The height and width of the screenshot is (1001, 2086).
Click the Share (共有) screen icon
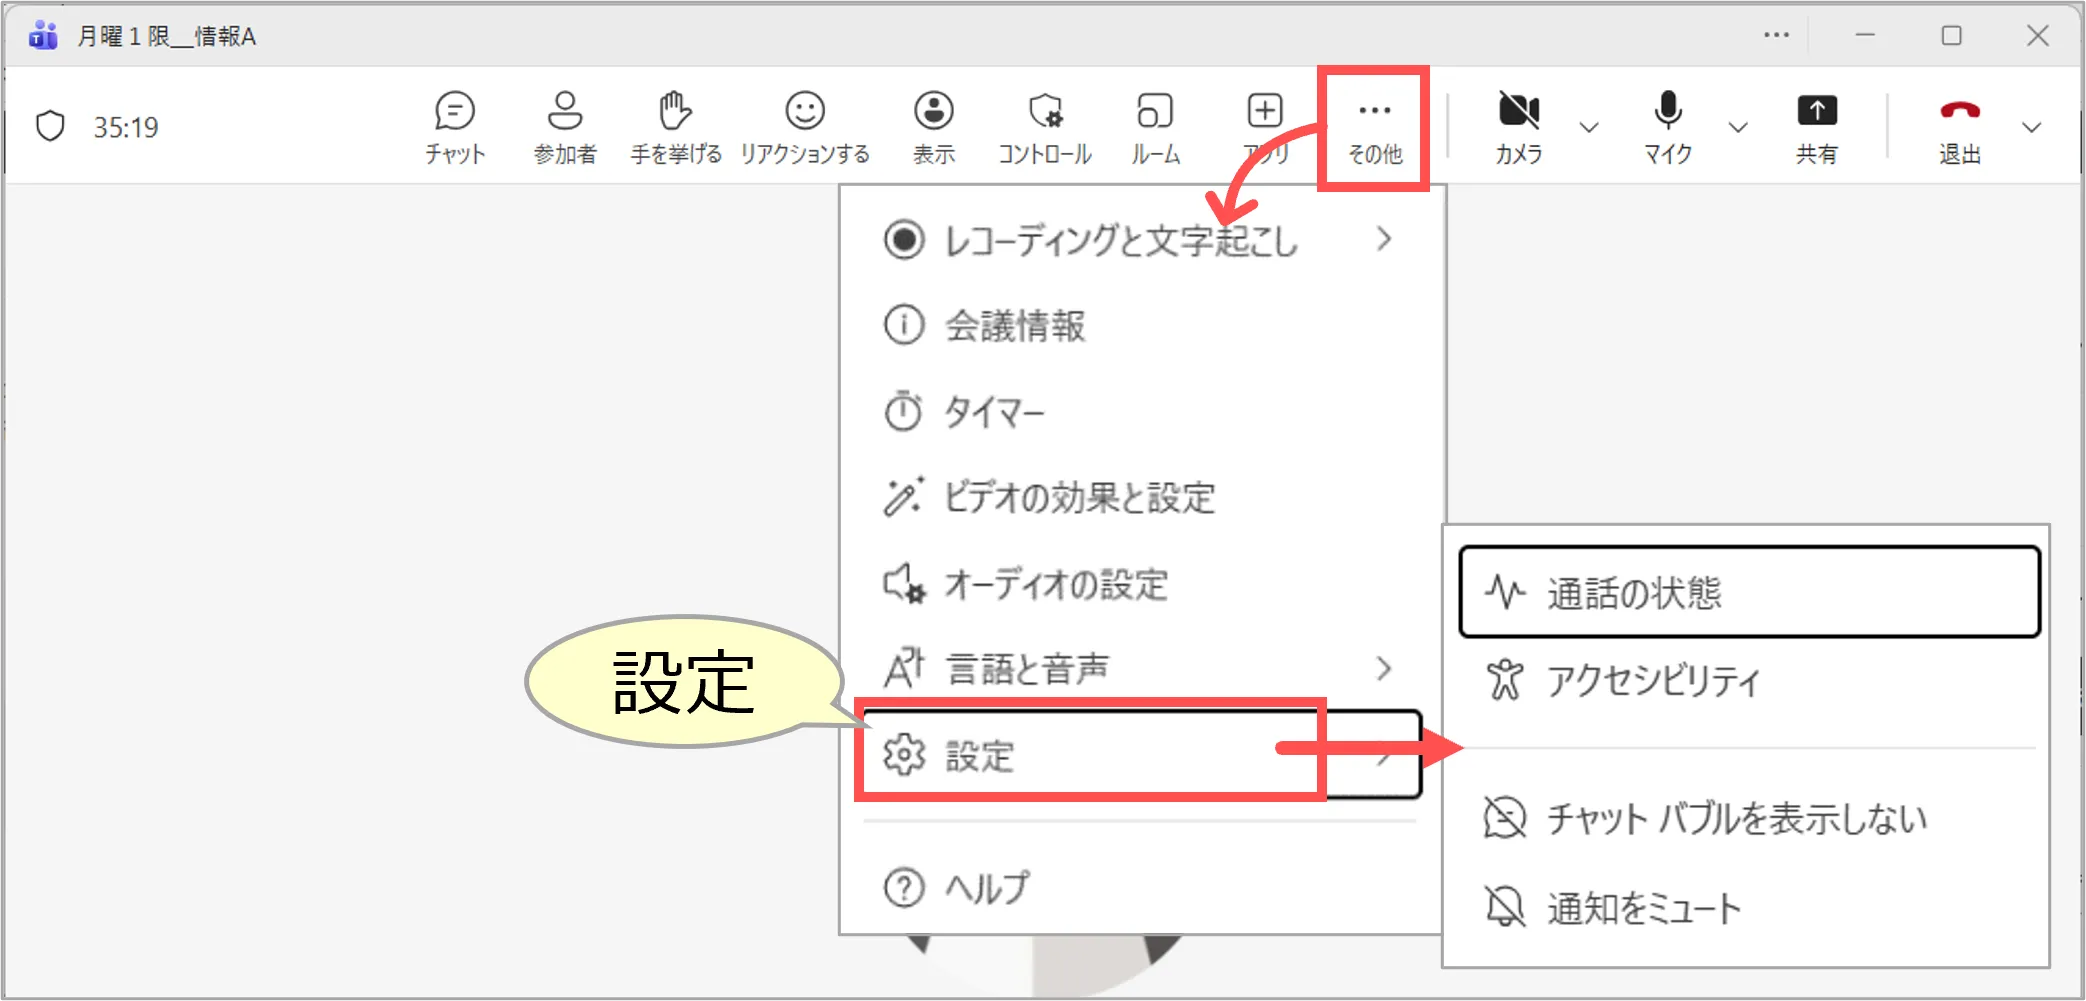coord(1816,112)
